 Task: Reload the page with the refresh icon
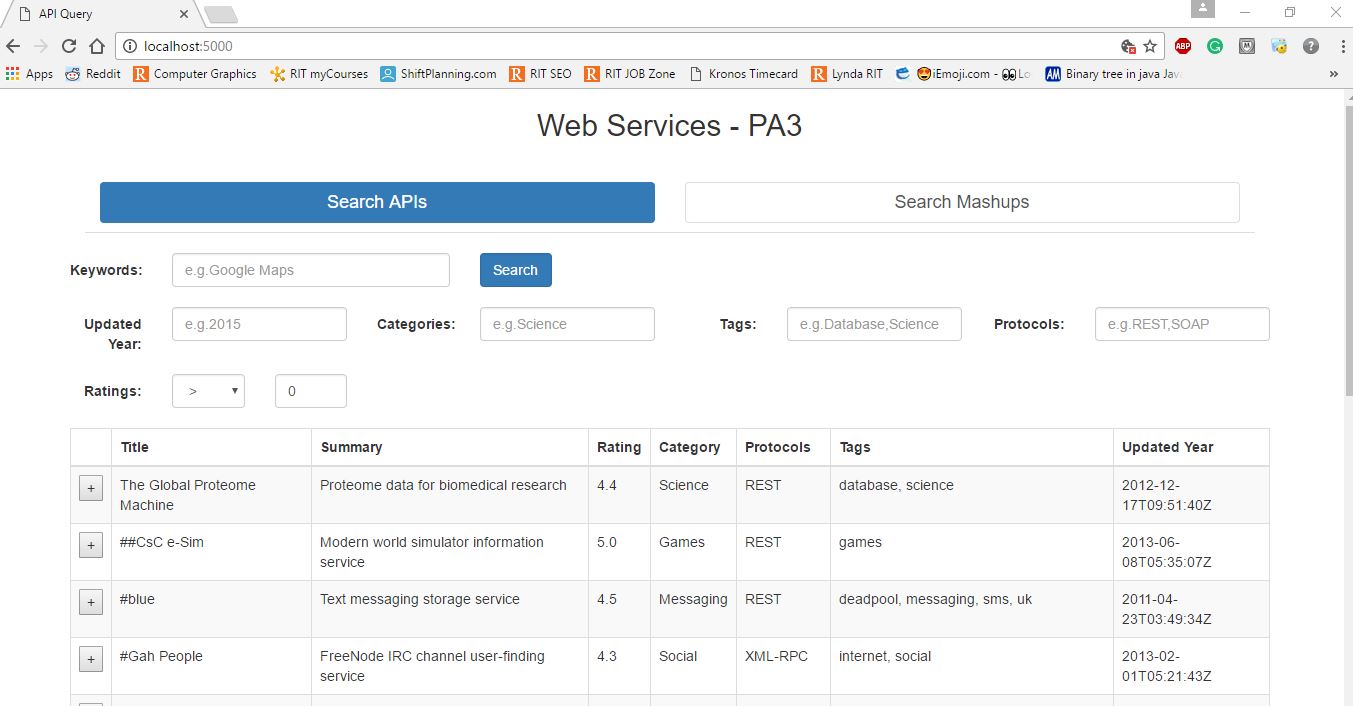(69, 46)
